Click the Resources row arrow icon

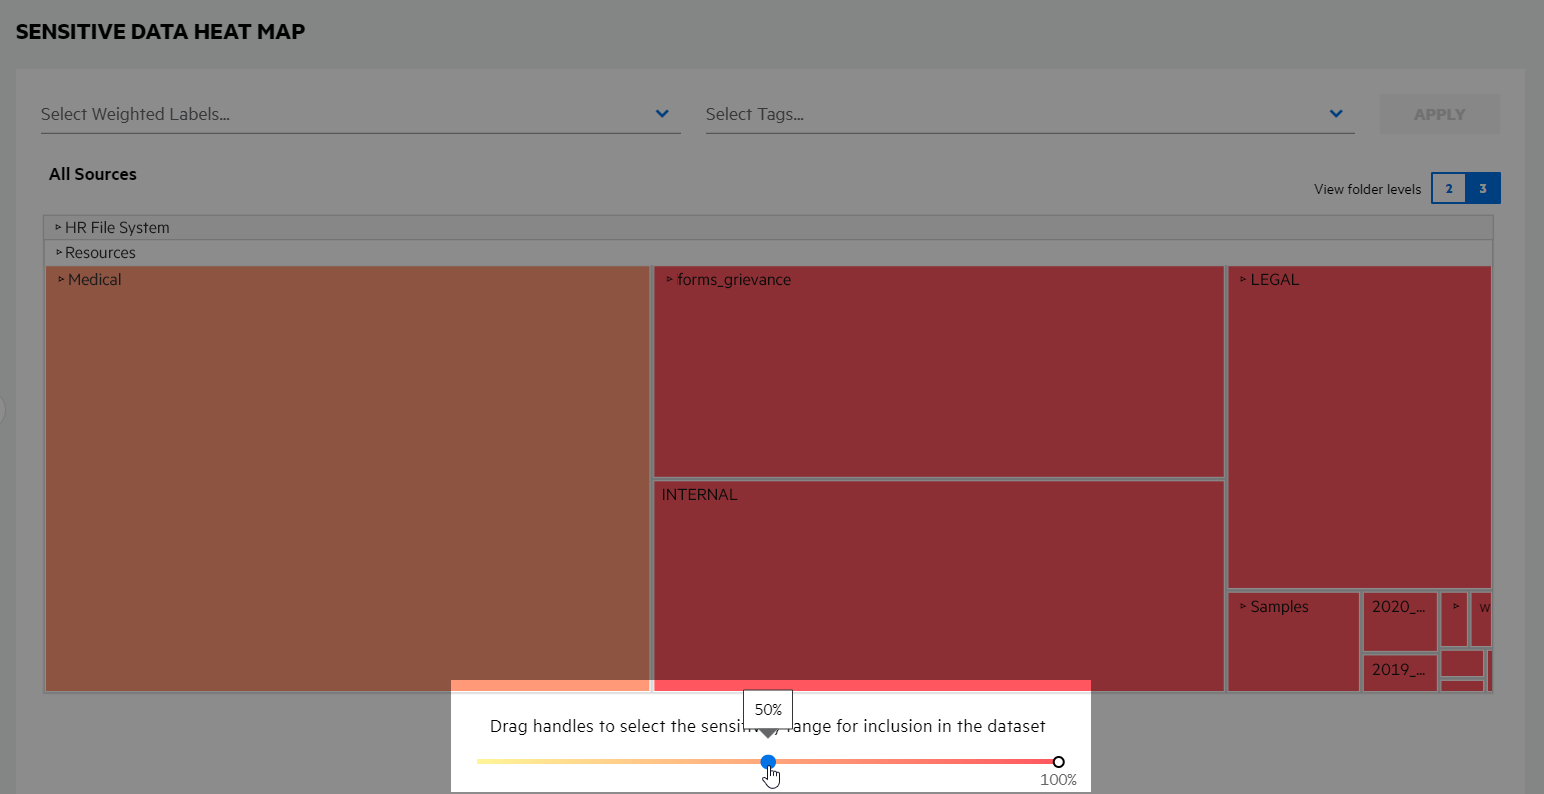[x=58, y=253]
